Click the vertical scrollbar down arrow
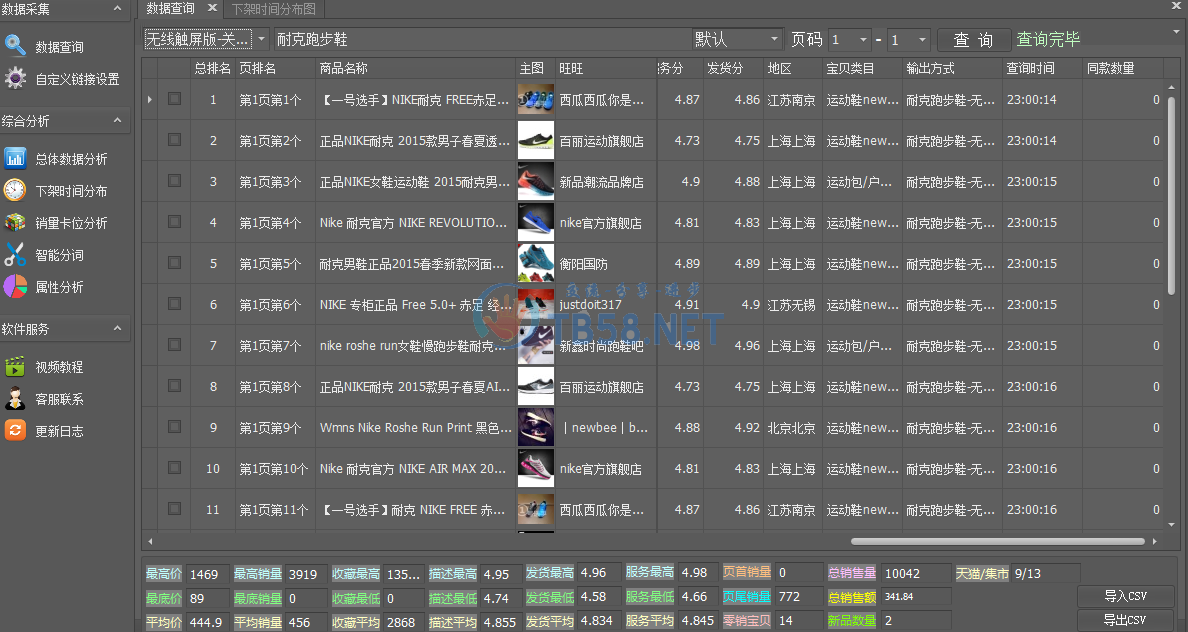Viewport: 1188px width, 632px height. tap(1171, 524)
